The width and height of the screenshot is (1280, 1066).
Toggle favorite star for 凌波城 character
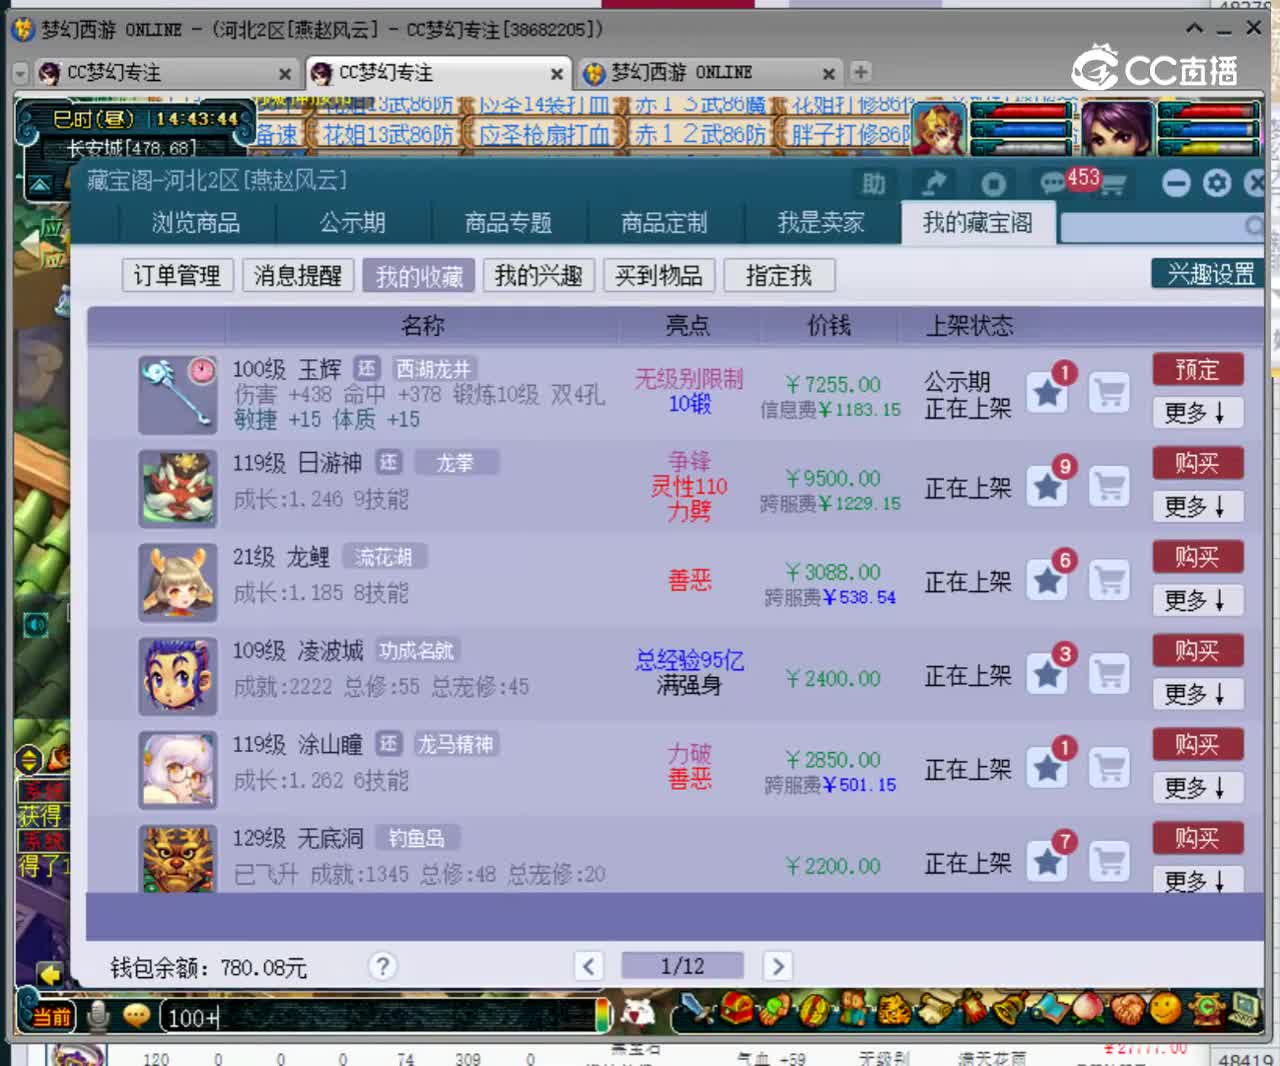[1047, 674]
